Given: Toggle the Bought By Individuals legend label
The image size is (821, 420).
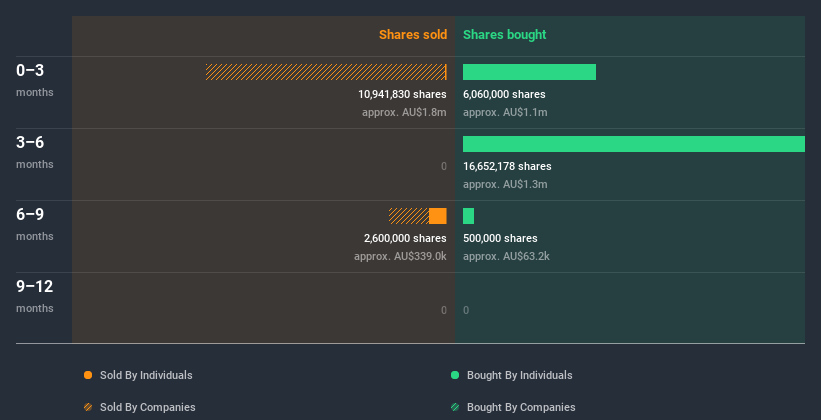Looking at the screenshot, I should [x=519, y=375].
